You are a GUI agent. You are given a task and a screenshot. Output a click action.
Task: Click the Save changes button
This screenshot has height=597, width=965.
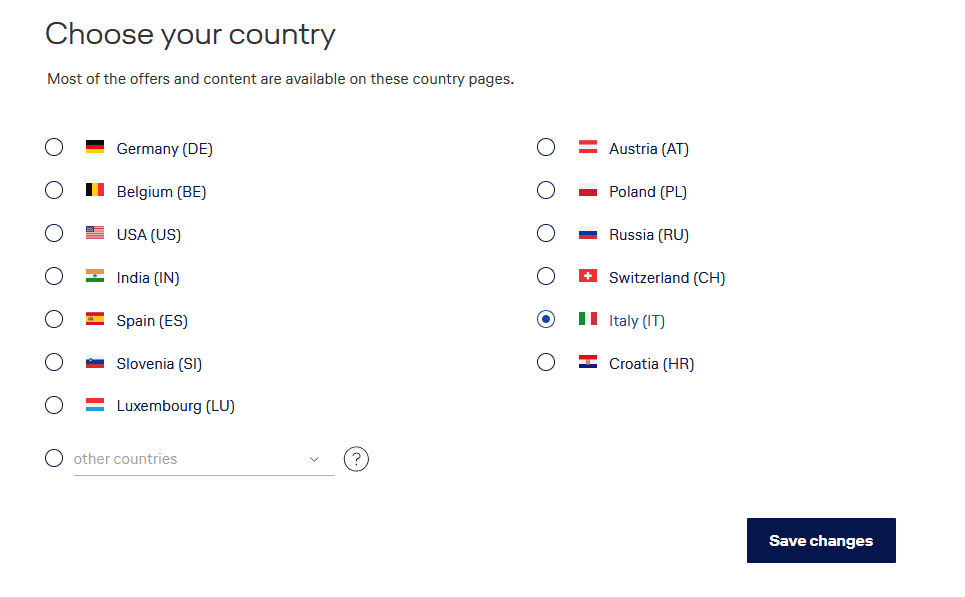click(821, 541)
